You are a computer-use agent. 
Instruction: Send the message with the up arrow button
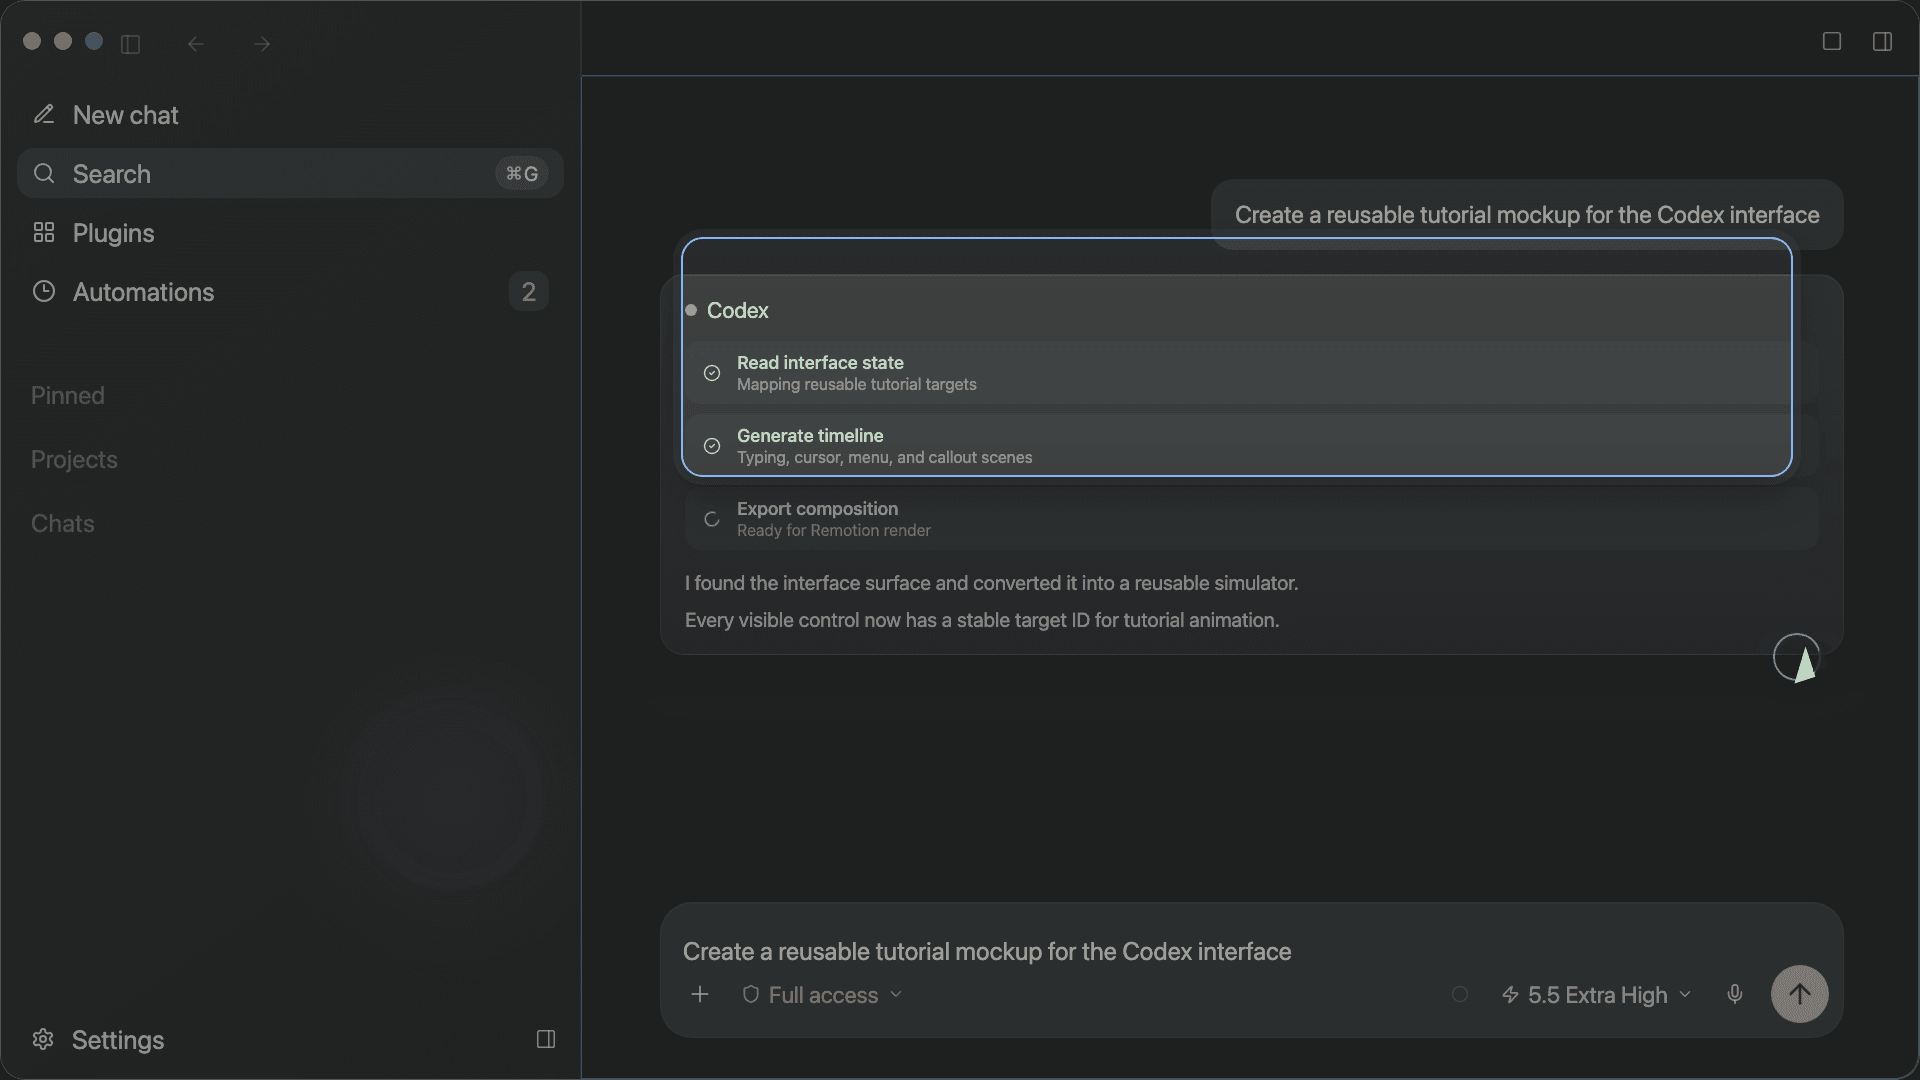1800,994
